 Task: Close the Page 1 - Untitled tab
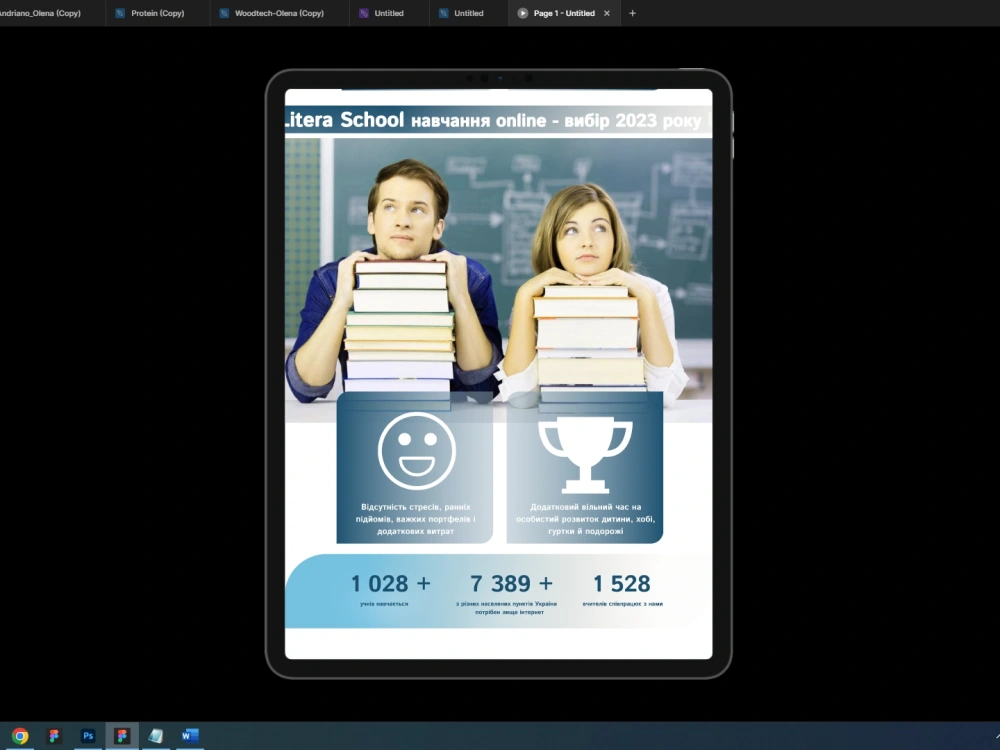(607, 13)
